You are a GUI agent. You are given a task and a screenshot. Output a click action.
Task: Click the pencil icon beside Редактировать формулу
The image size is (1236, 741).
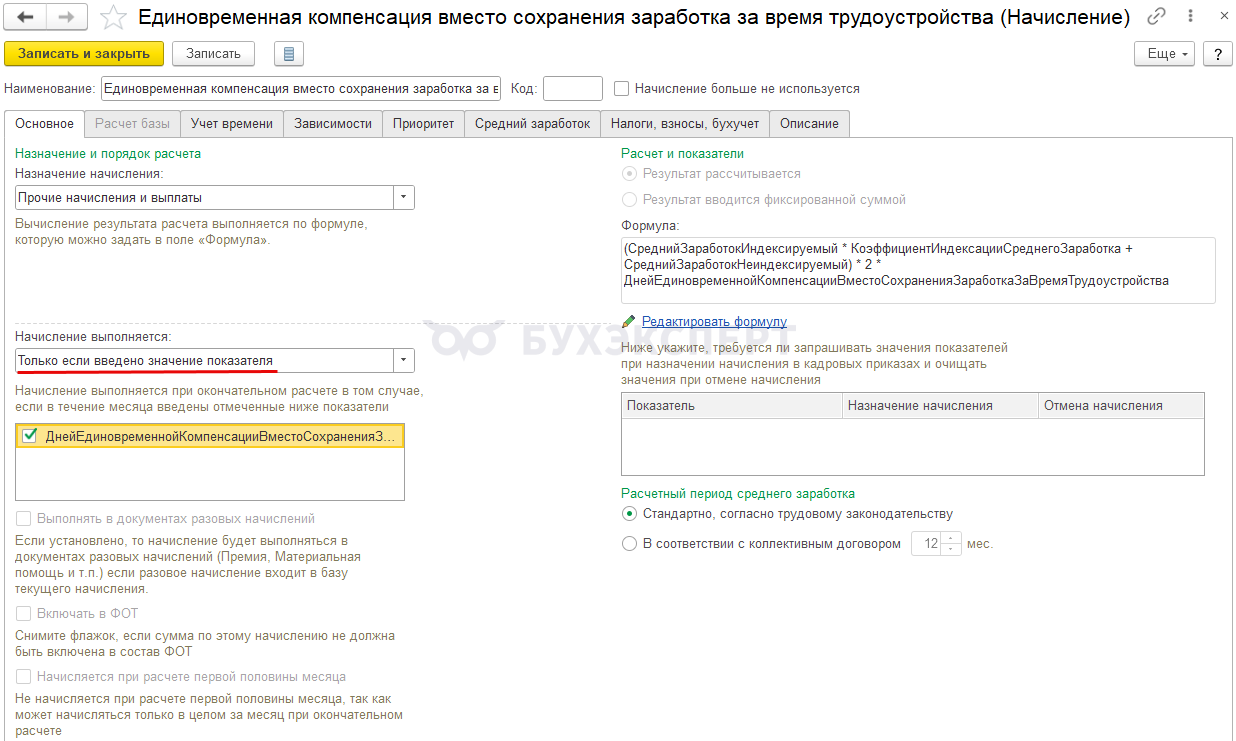pyautogui.click(x=629, y=322)
